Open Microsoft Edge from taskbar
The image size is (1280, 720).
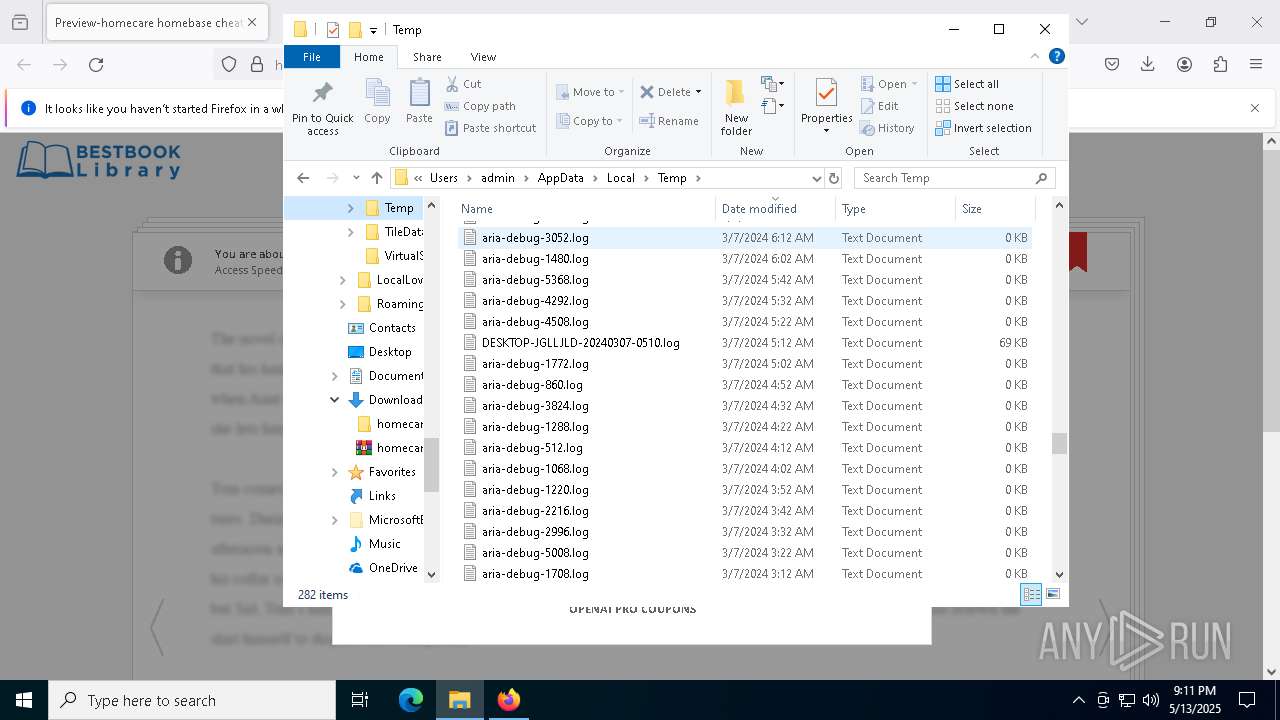(411, 700)
